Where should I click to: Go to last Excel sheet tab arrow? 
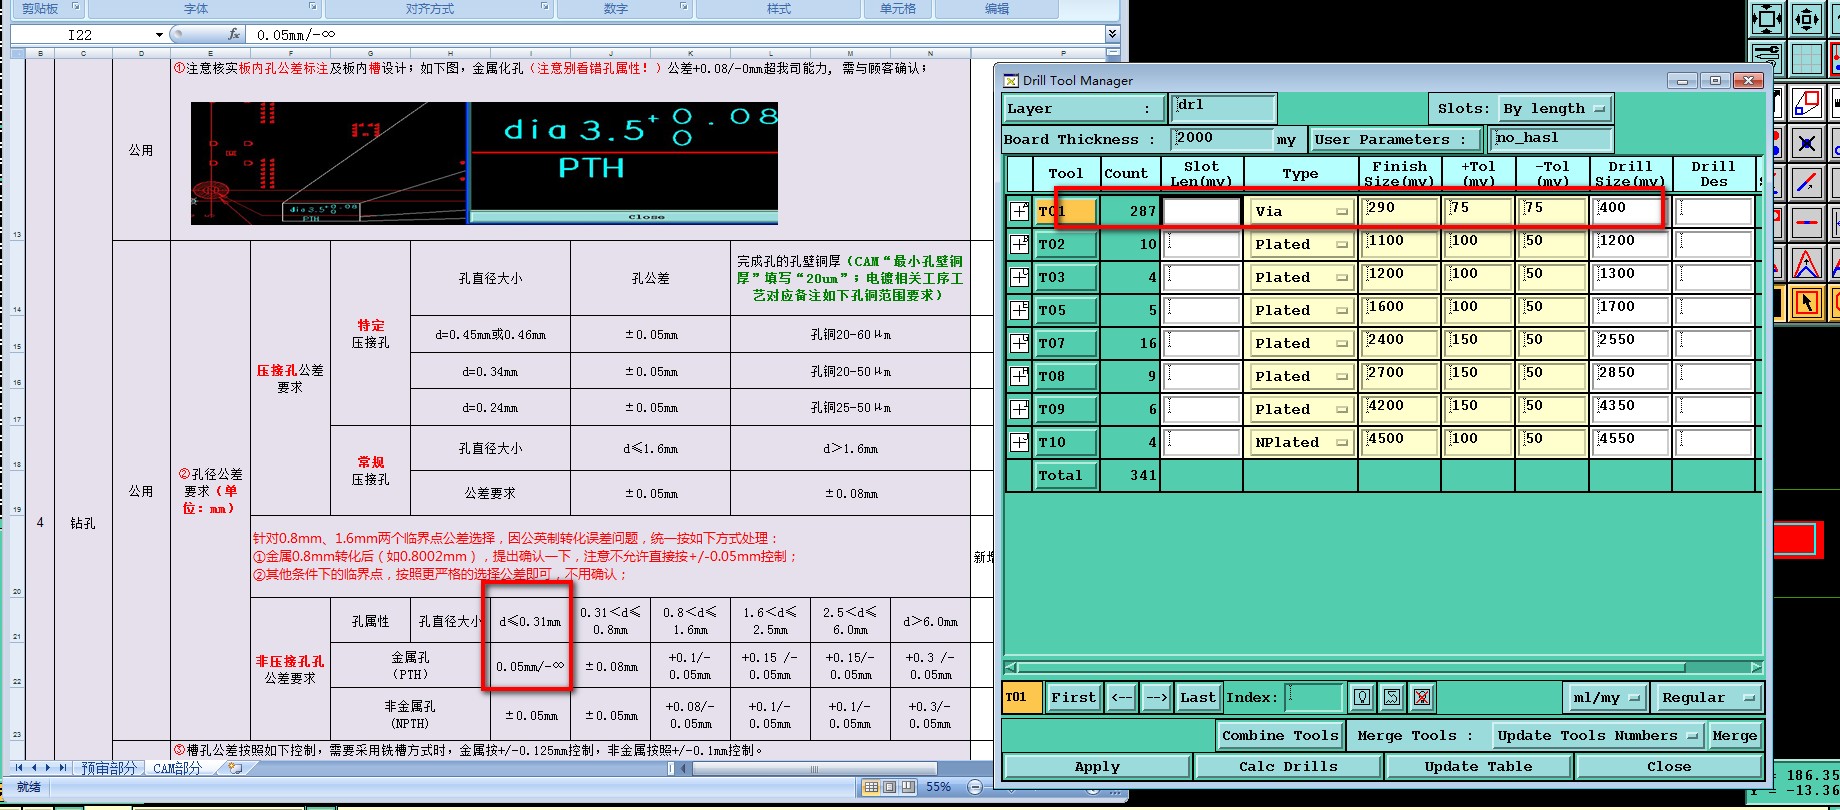[63, 768]
